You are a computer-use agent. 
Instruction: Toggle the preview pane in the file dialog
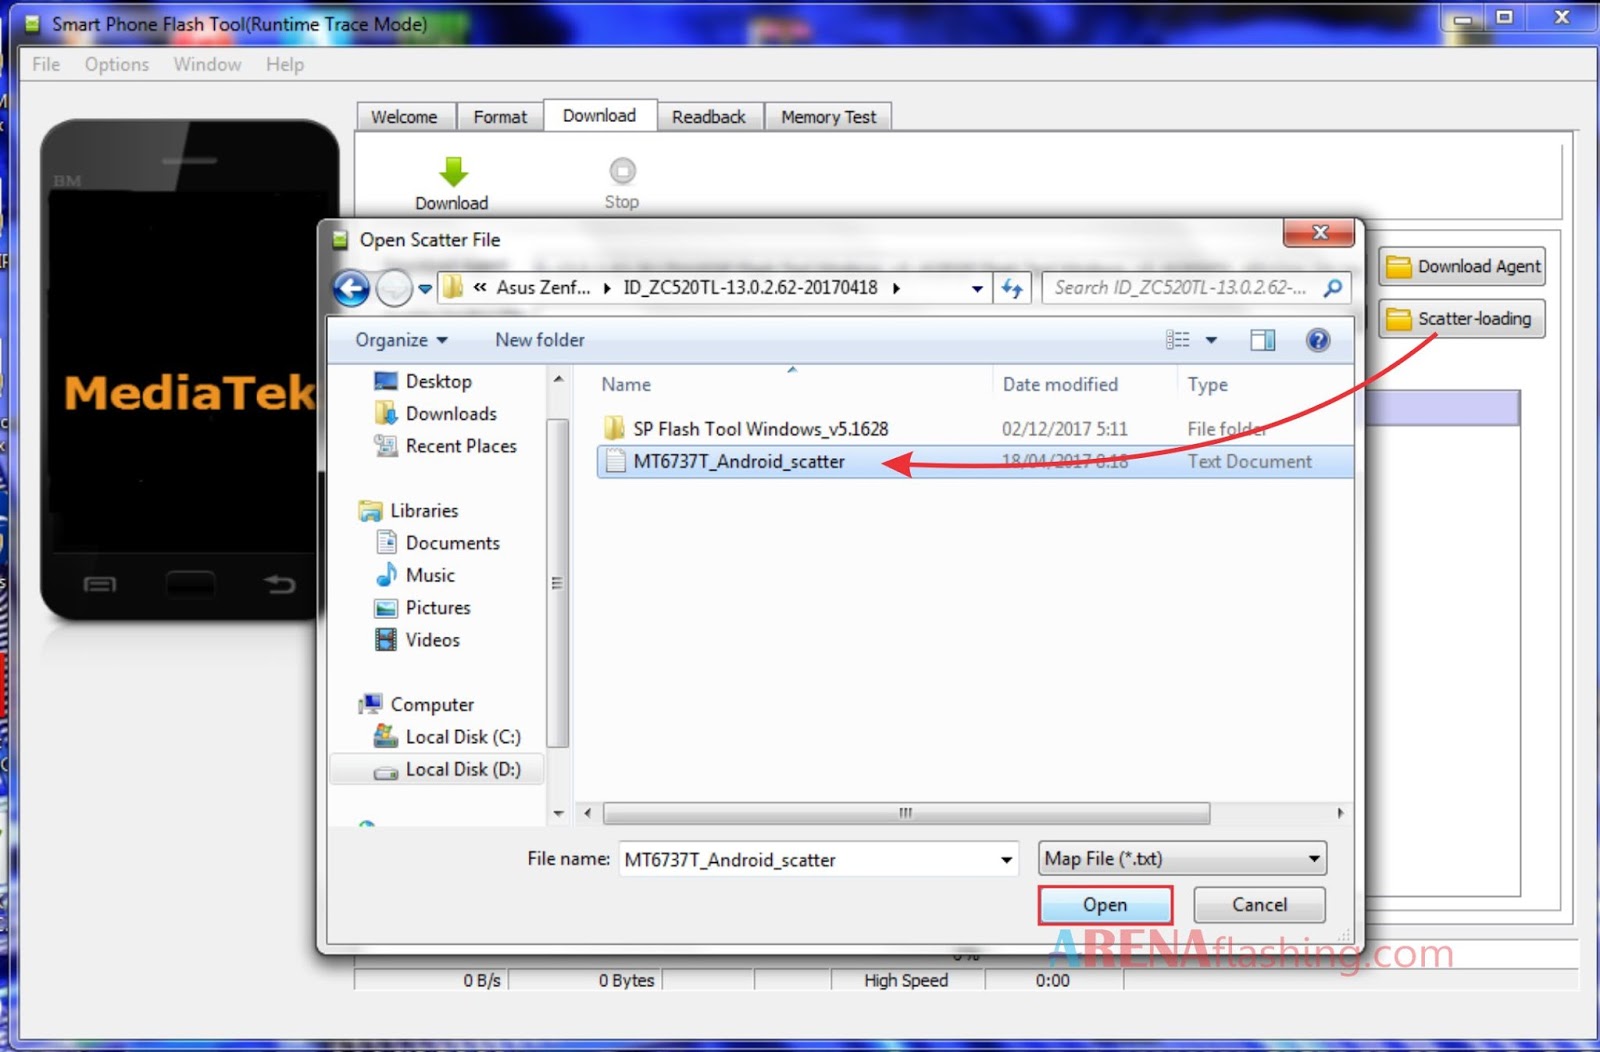click(1261, 340)
